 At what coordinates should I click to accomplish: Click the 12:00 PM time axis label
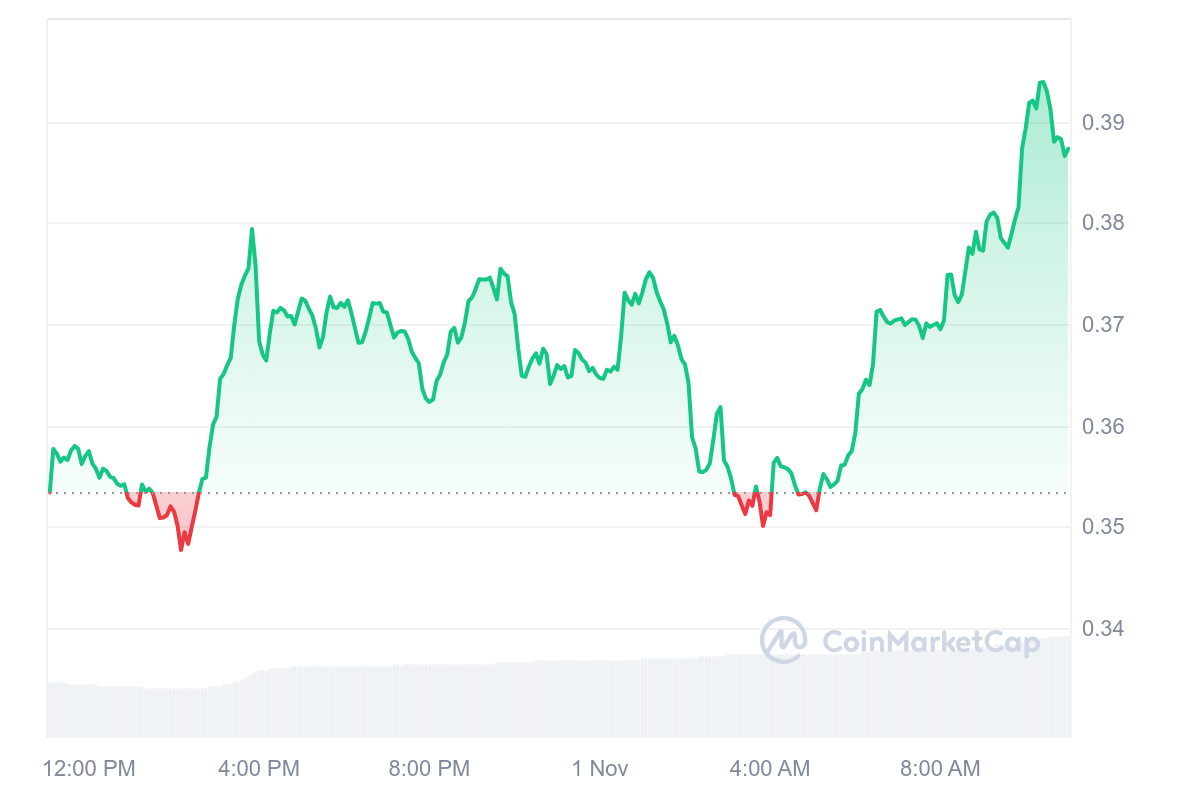pos(90,768)
